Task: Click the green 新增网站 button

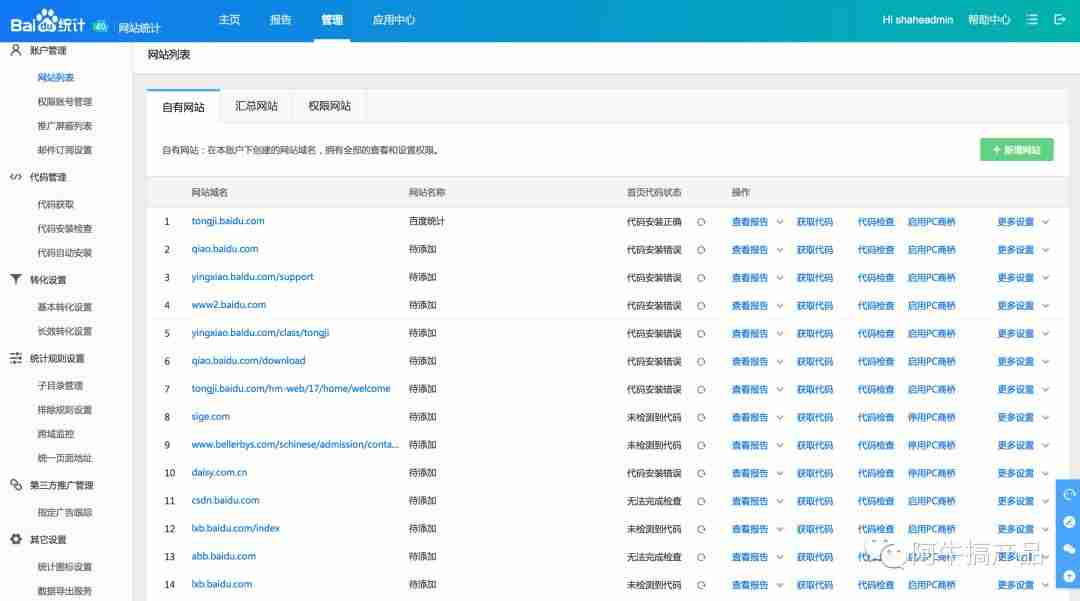Action: coord(1016,148)
